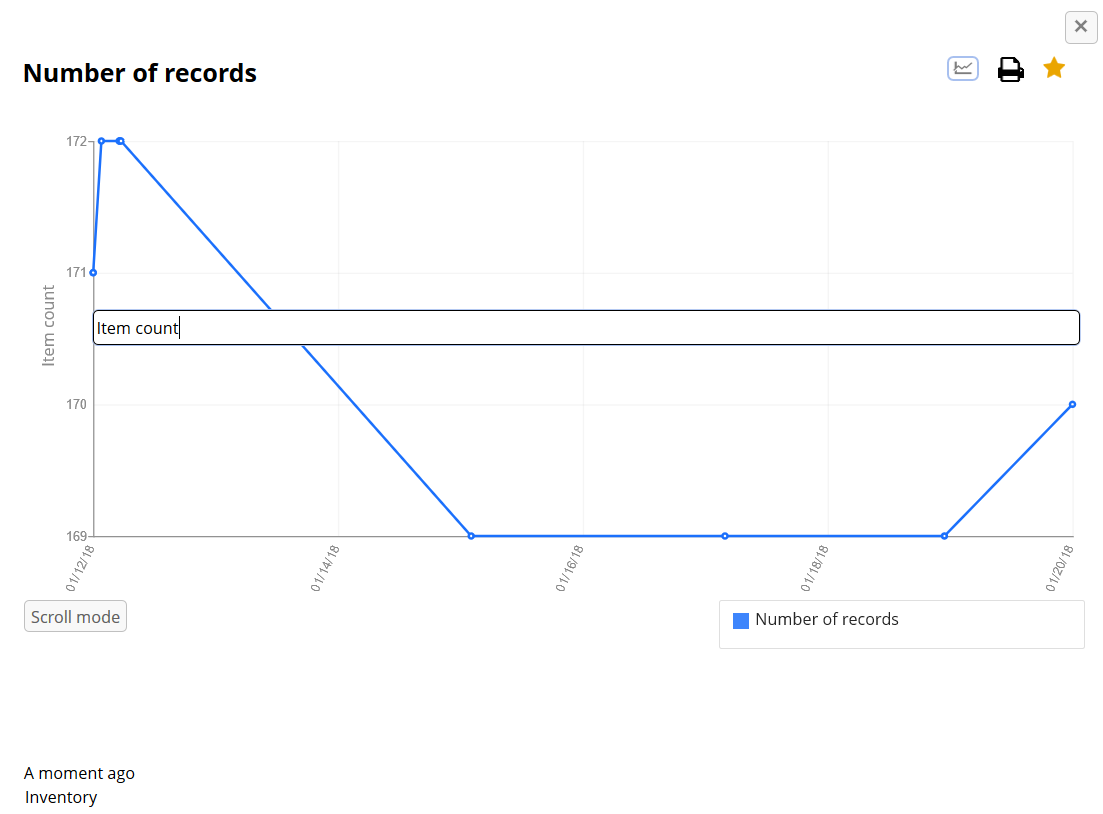
Task: Click the first data point at 169
Action: point(471,536)
